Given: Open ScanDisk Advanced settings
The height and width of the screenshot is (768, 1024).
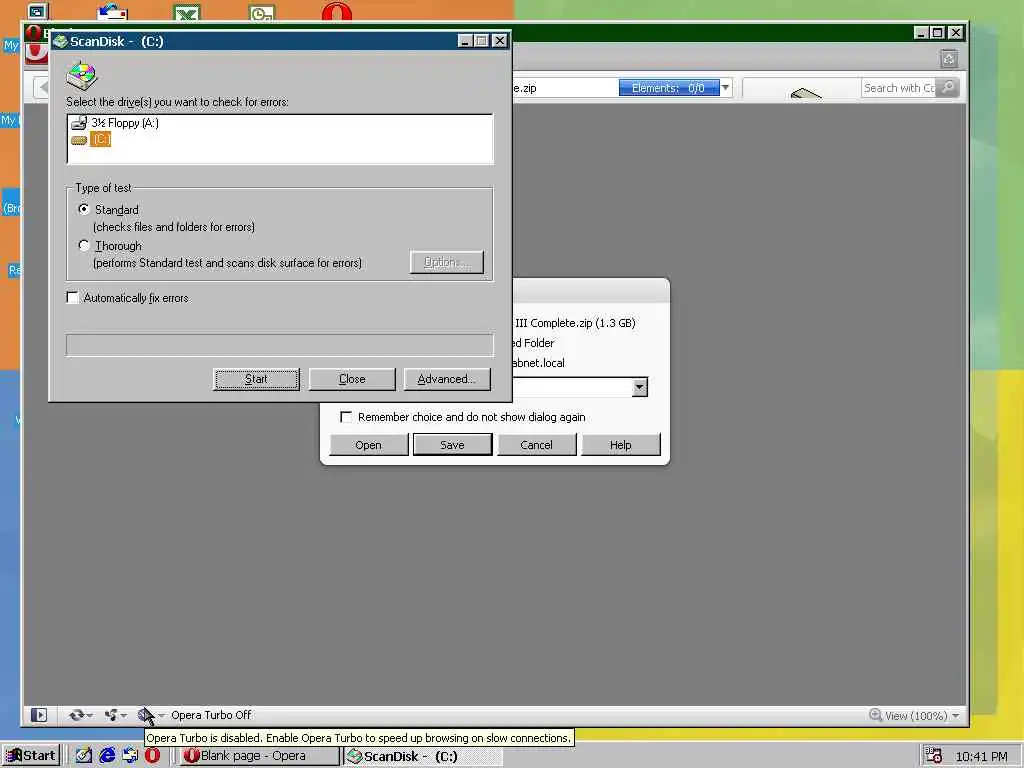Looking at the screenshot, I should pos(447,379).
